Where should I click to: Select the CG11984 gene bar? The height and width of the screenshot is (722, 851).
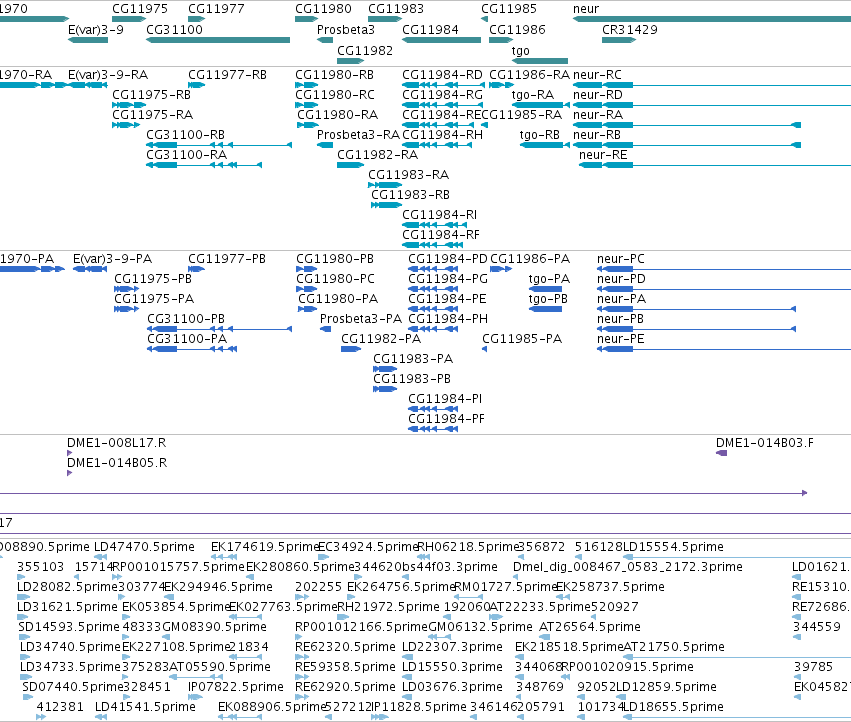442,40
